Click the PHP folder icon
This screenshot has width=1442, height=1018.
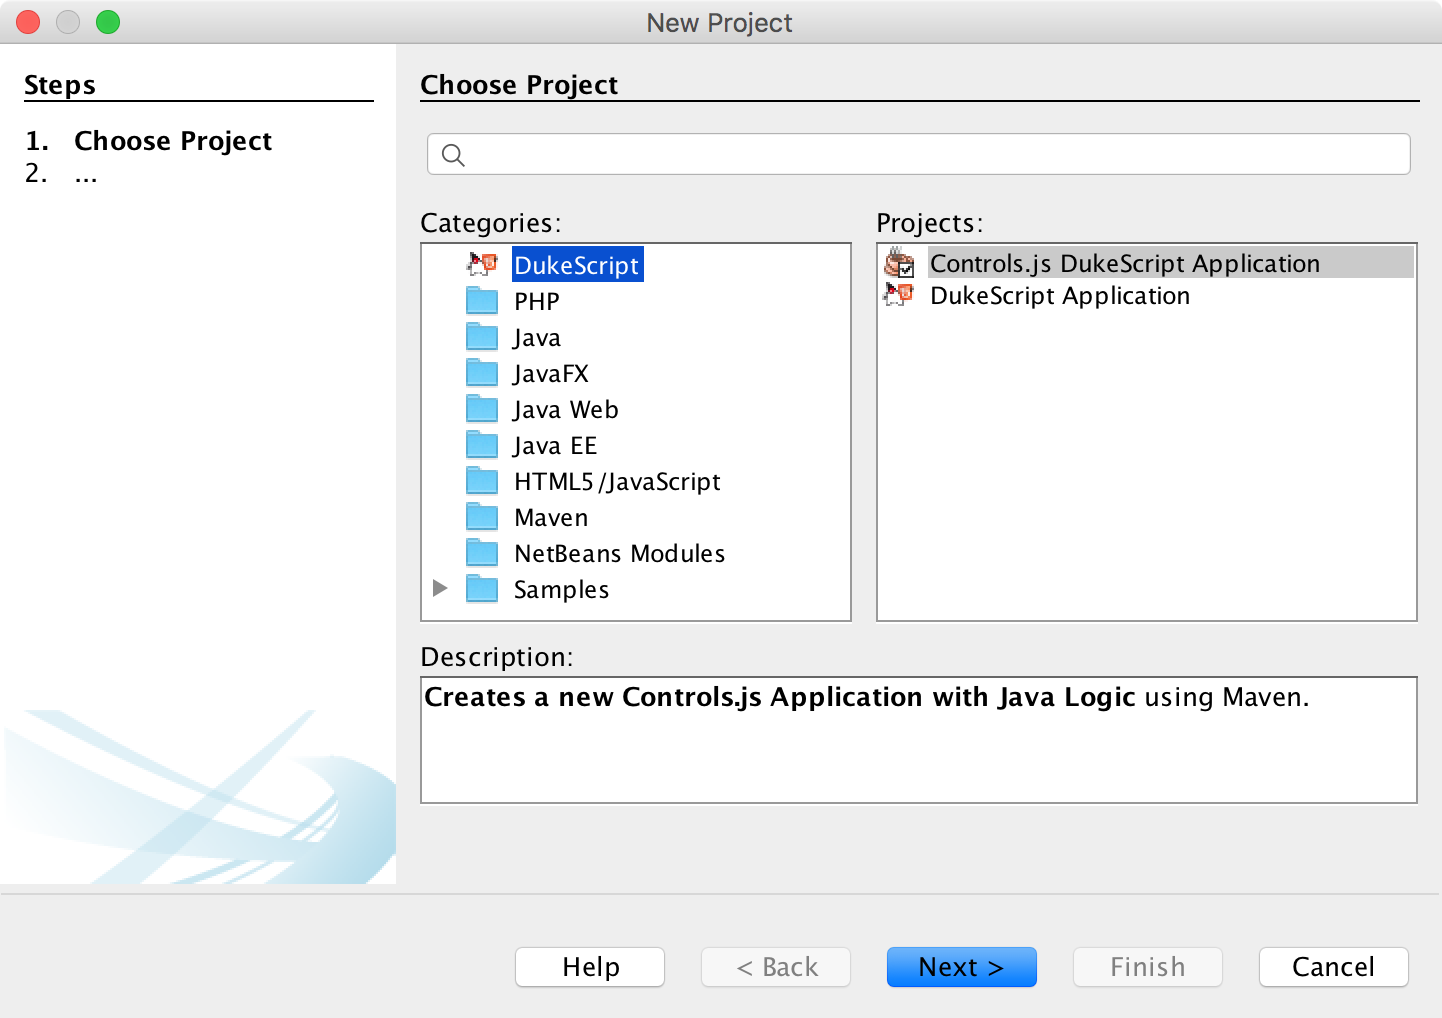pyautogui.click(x=482, y=301)
